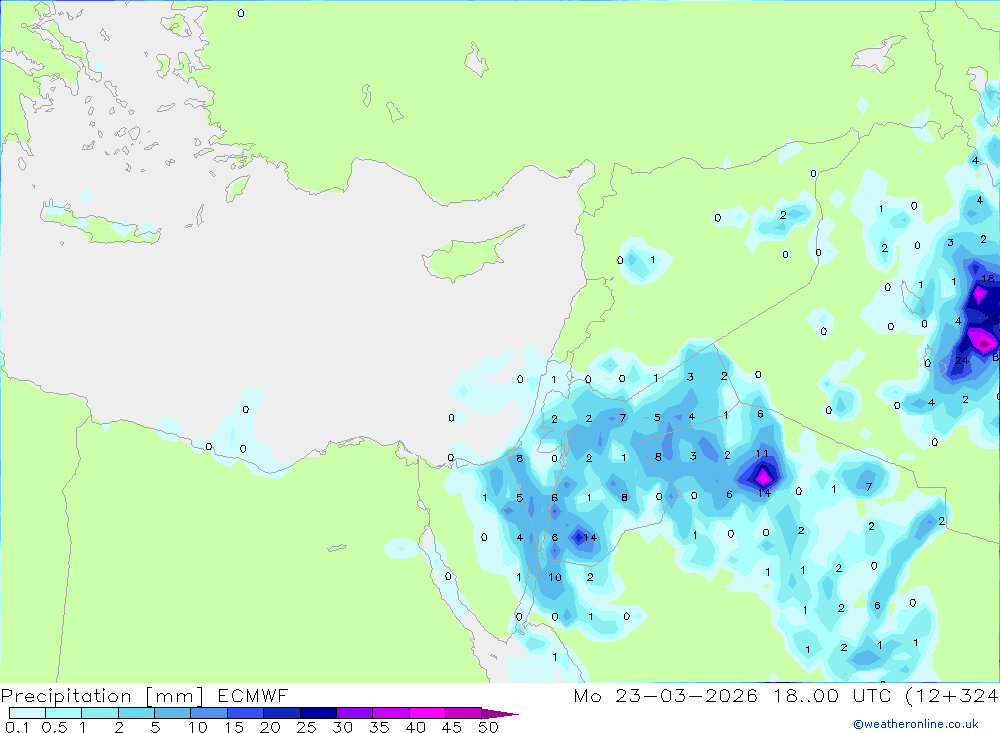
Task: Click the lightest 0.1–0.5 mm legend swatch
Action: click(27, 713)
